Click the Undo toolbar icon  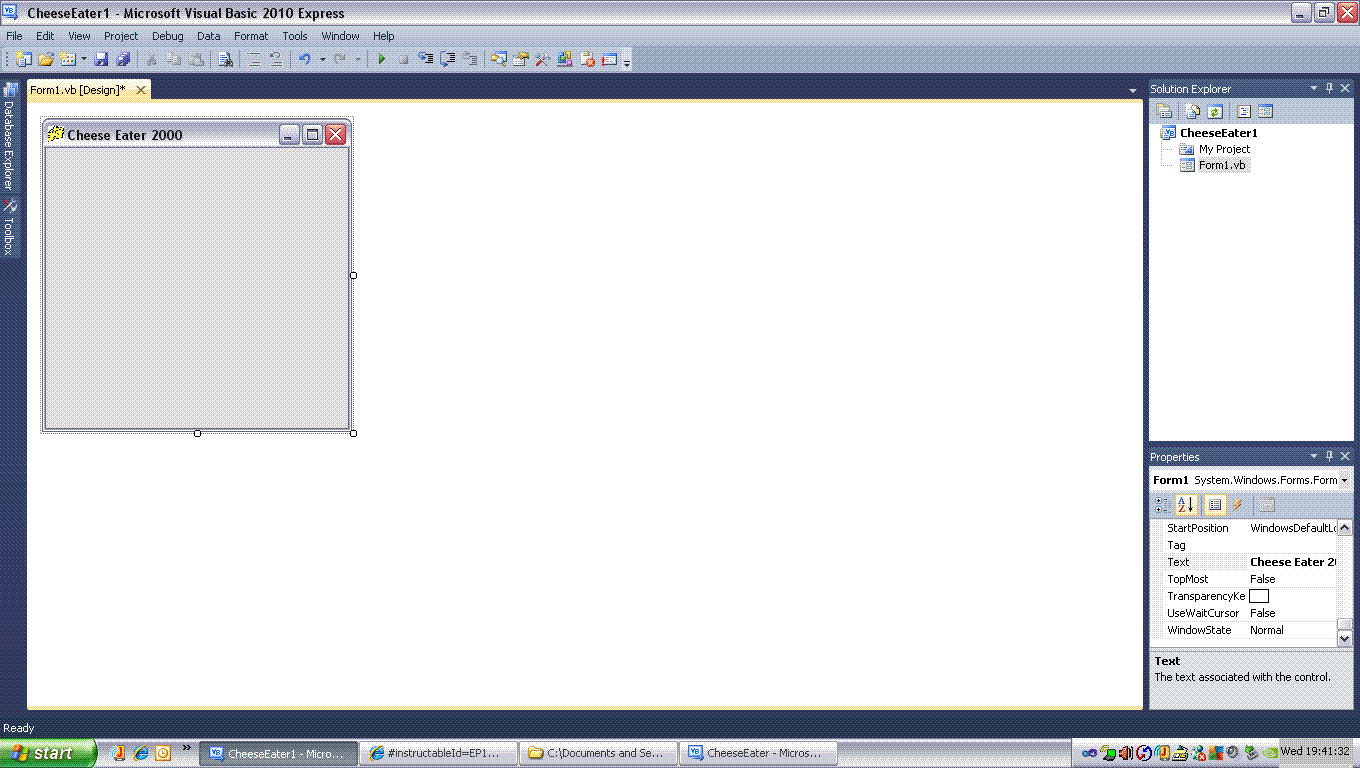[x=305, y=60]
